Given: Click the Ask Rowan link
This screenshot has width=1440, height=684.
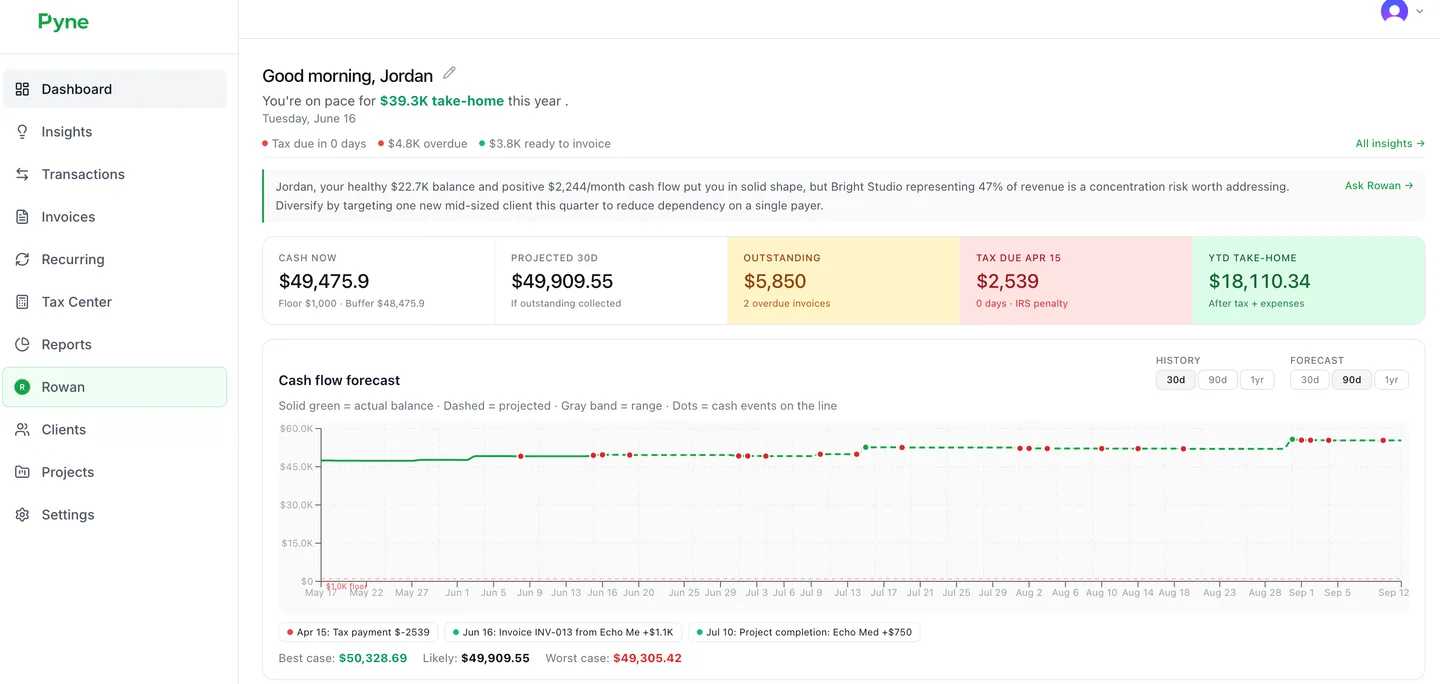Looking at the screenshot, I should point(1379,186).
